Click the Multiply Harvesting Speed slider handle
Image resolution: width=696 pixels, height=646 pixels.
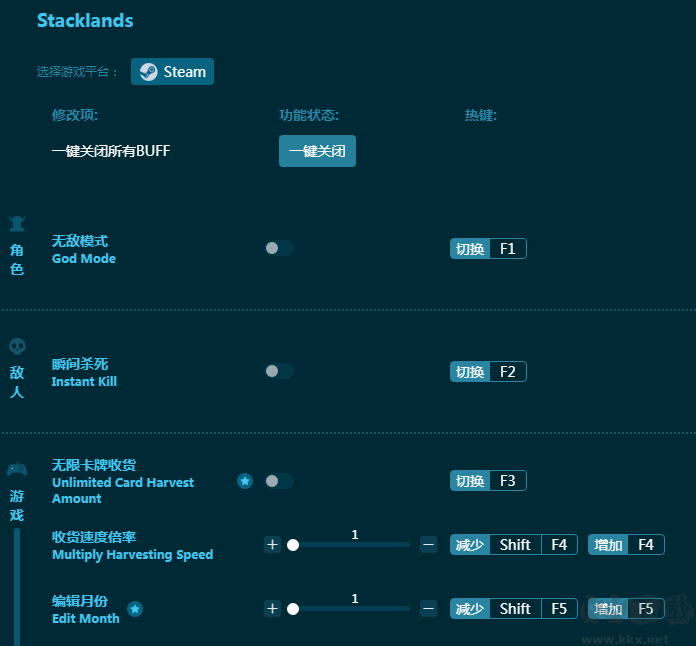click(293, 545)
